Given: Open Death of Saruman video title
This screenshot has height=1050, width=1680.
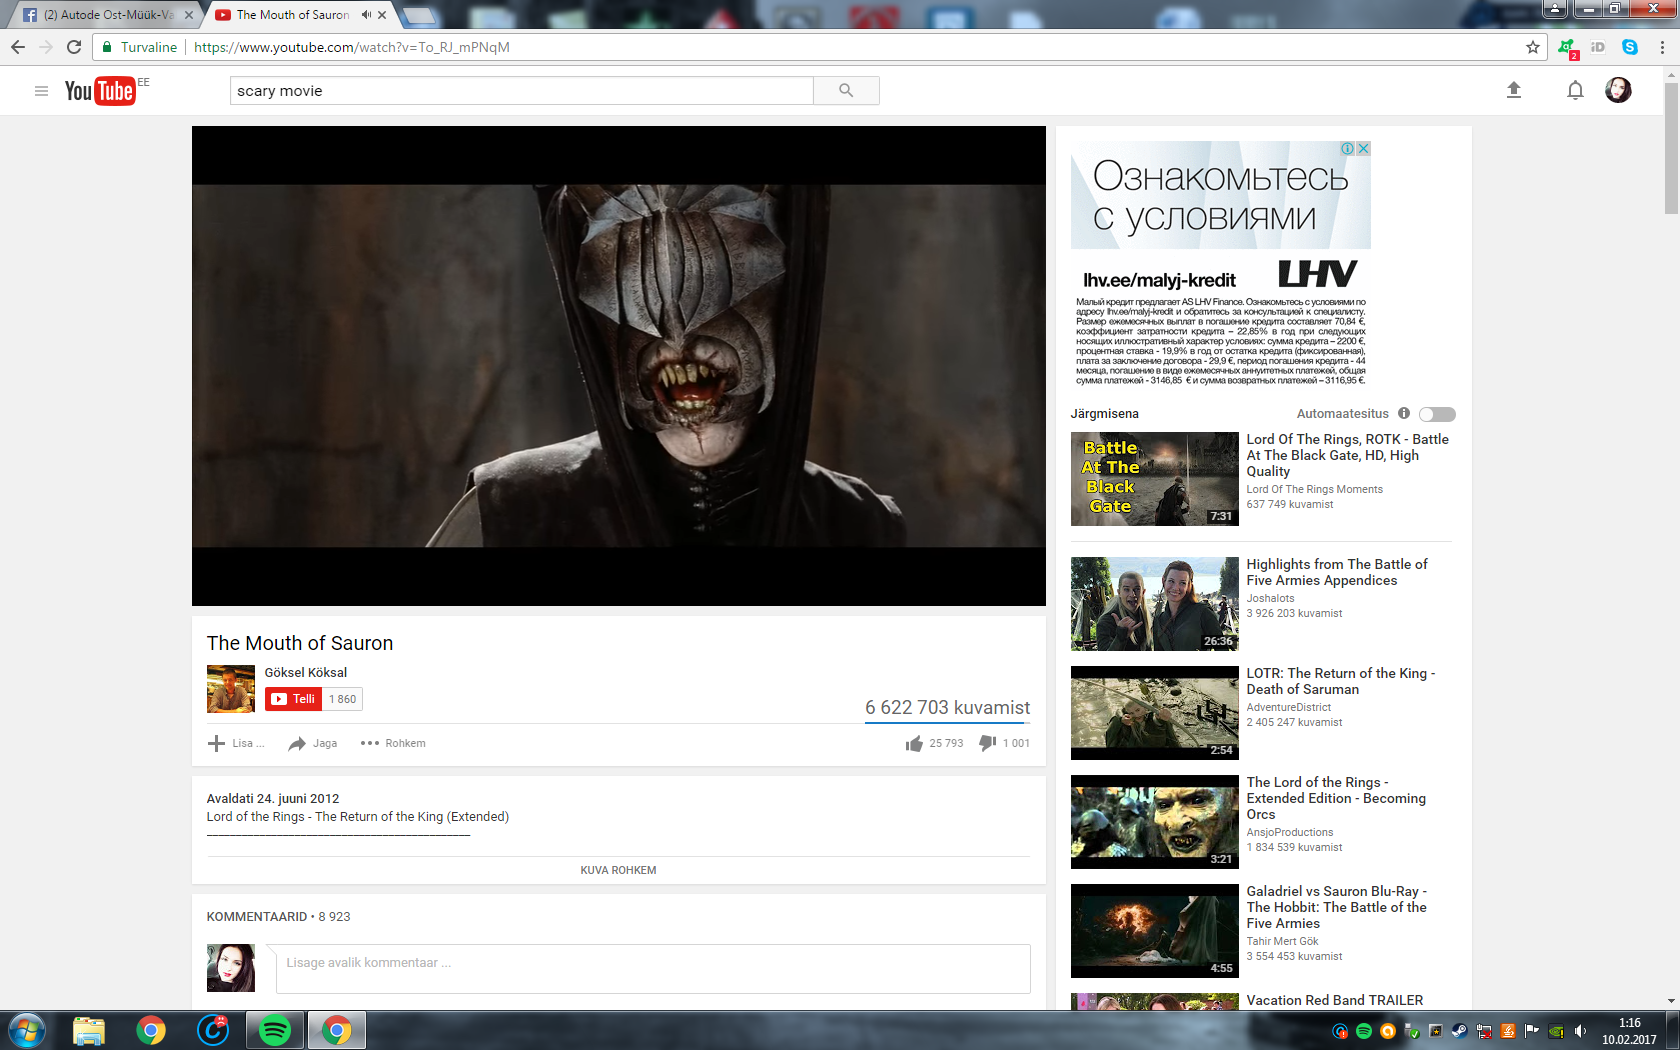Looking at the screenshot, I should [1340, 681].
